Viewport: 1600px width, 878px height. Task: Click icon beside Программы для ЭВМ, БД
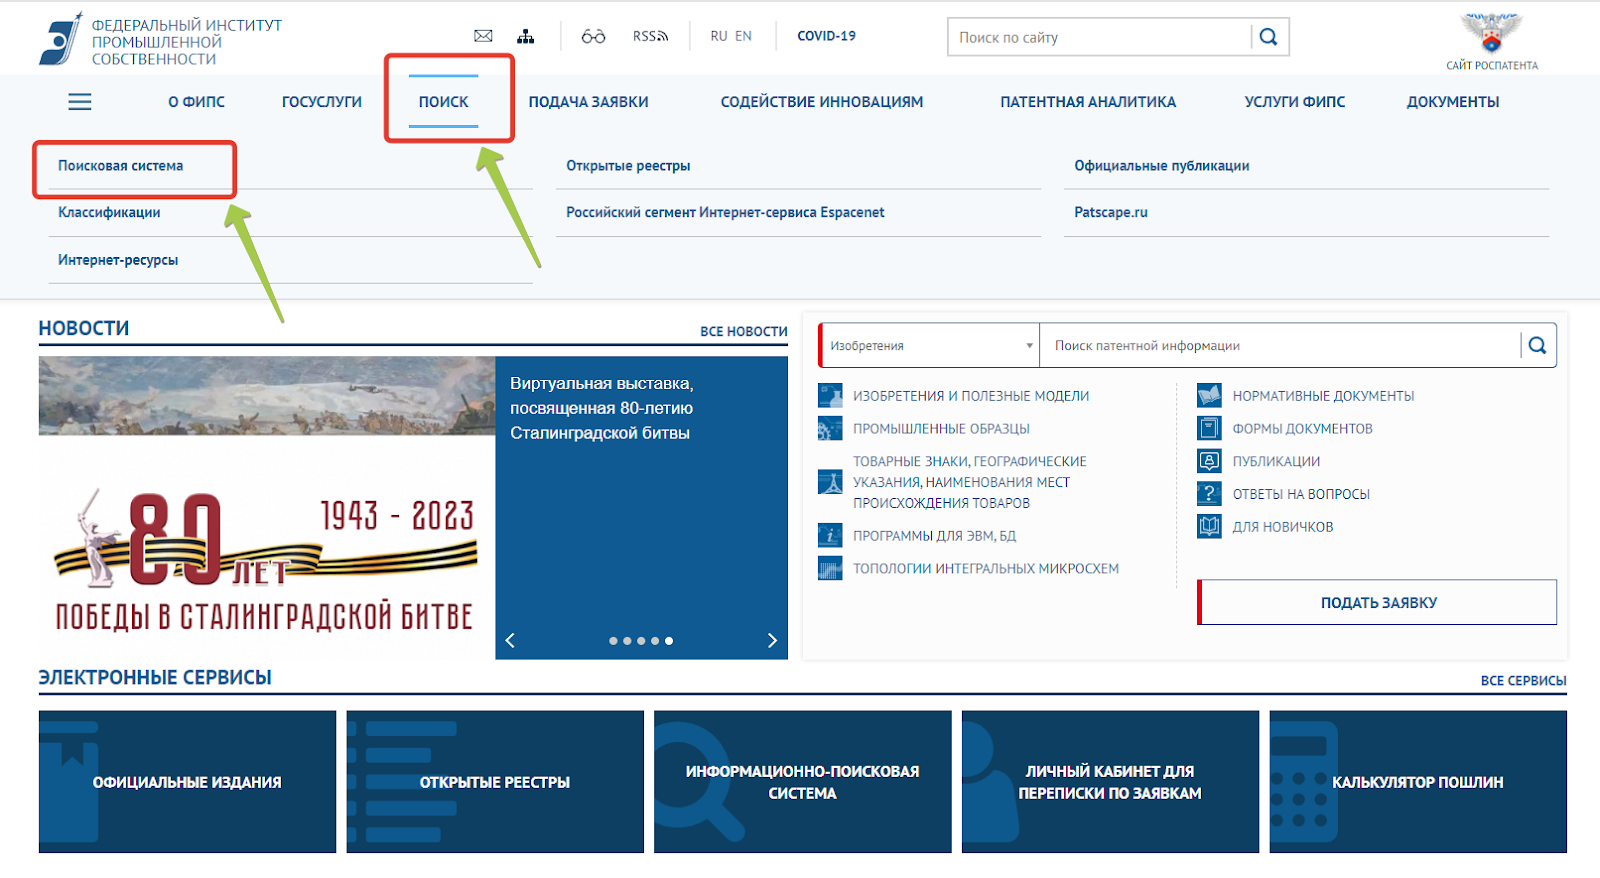pyautogui.click(x=830, y=536)
